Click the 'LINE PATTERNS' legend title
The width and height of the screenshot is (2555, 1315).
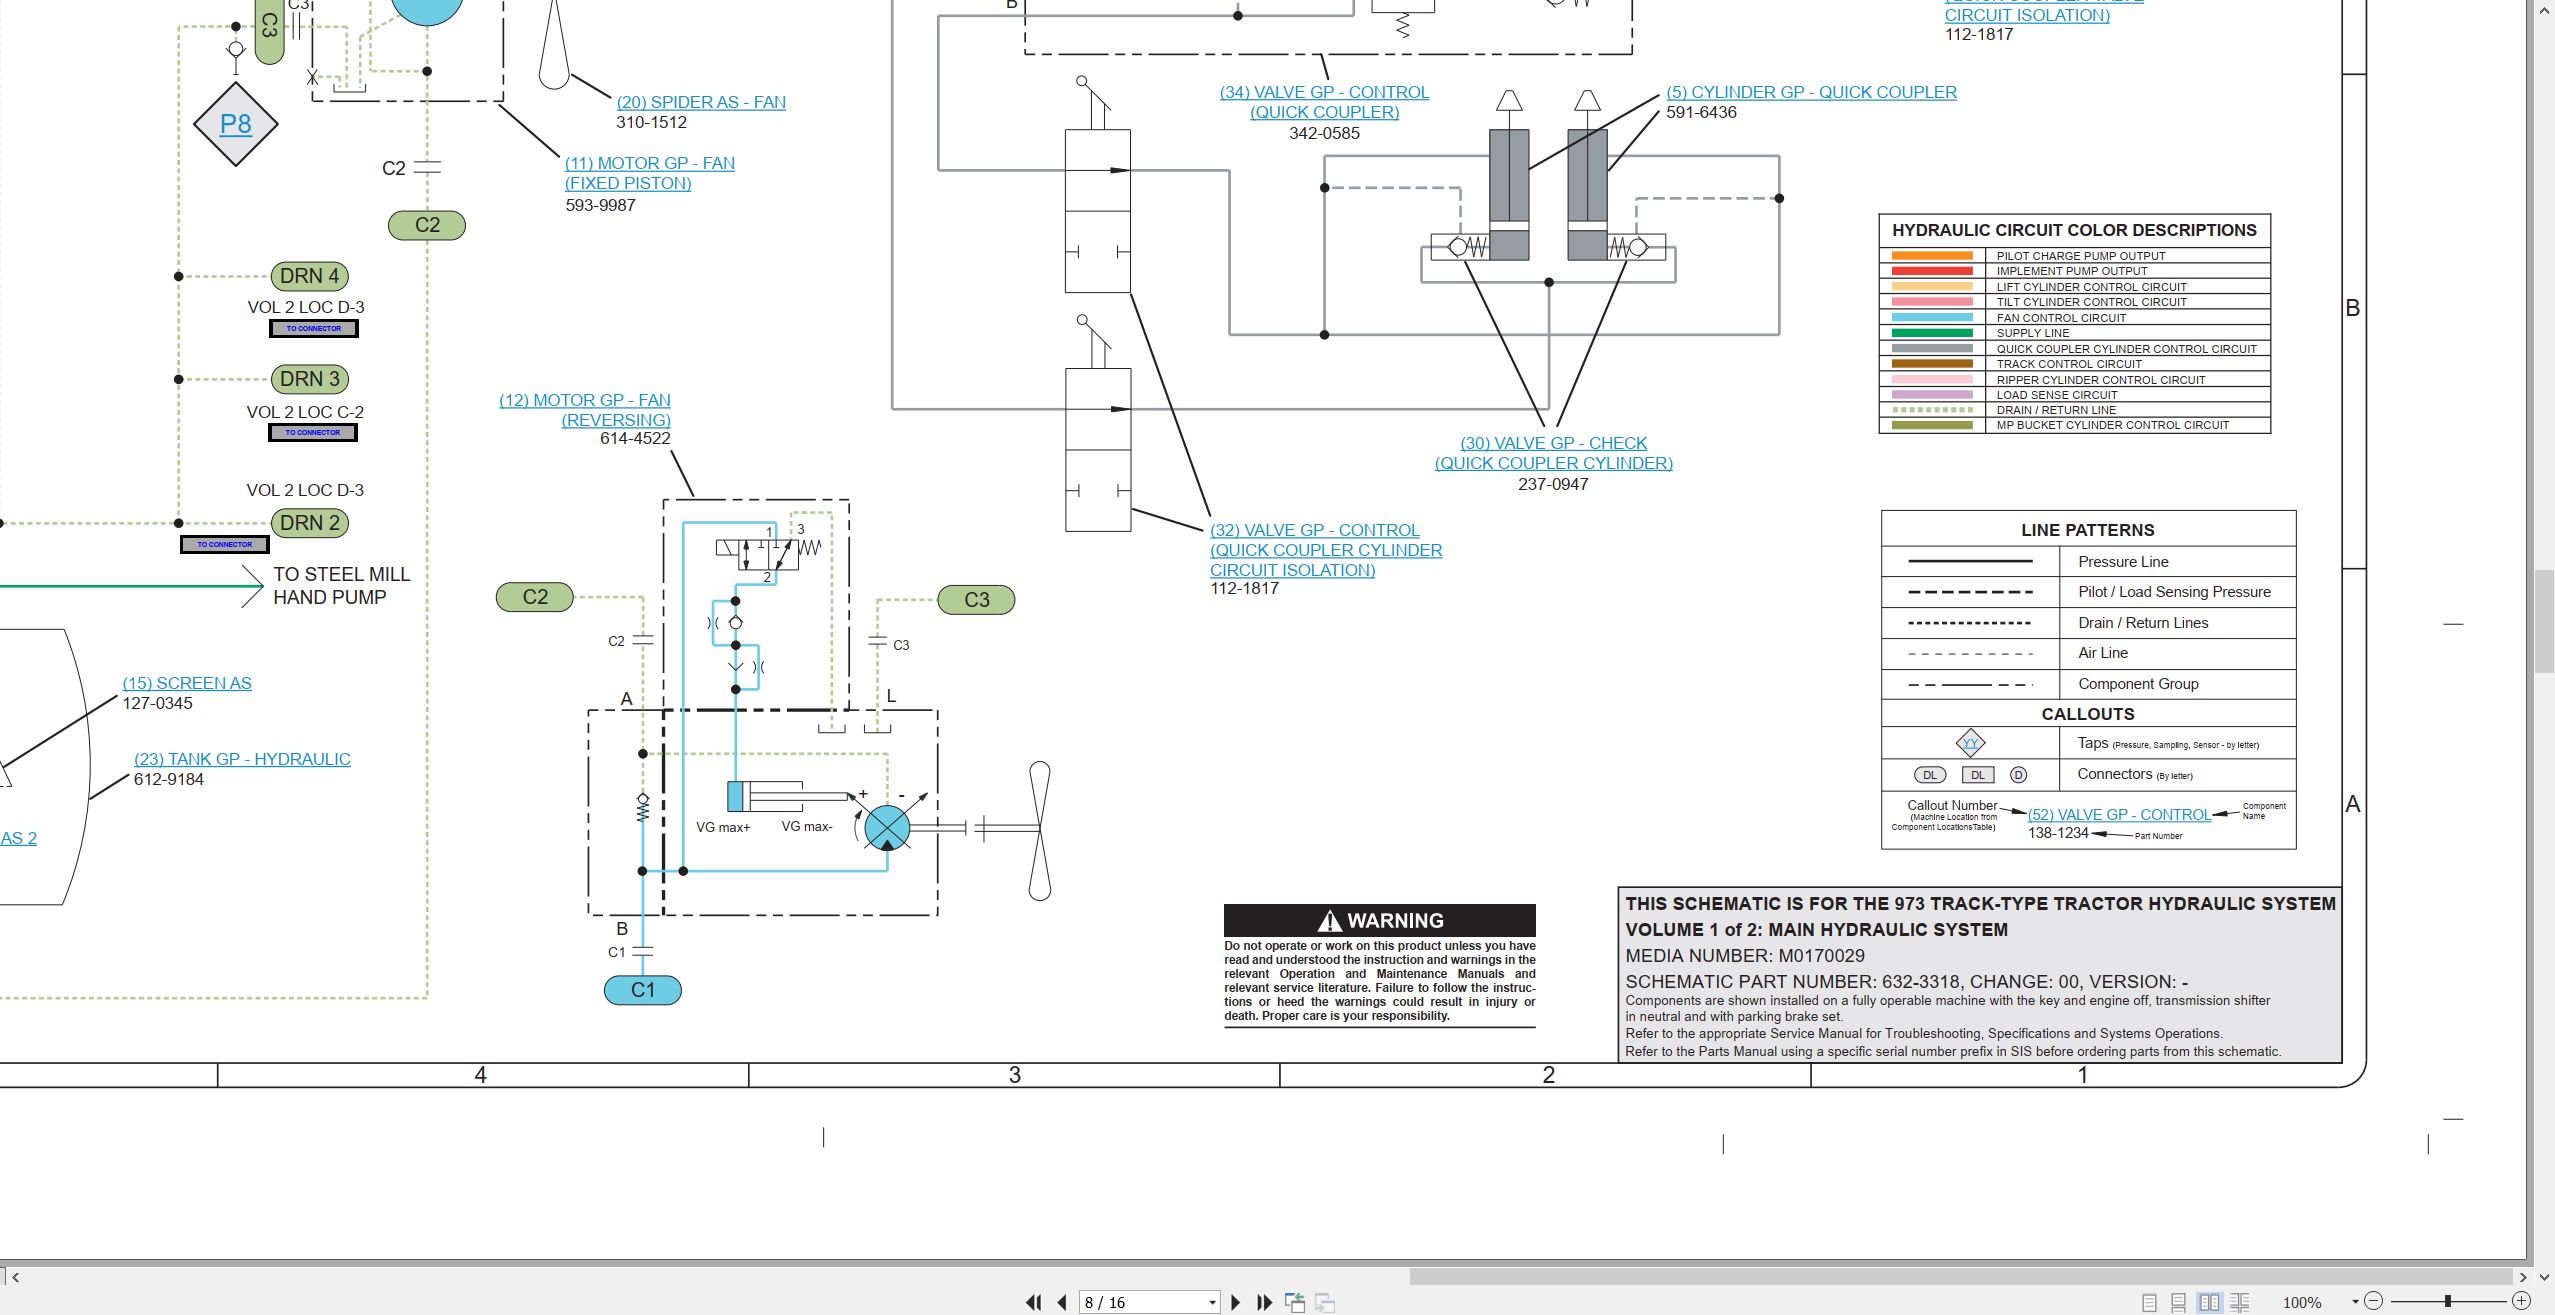point(2088,530)
